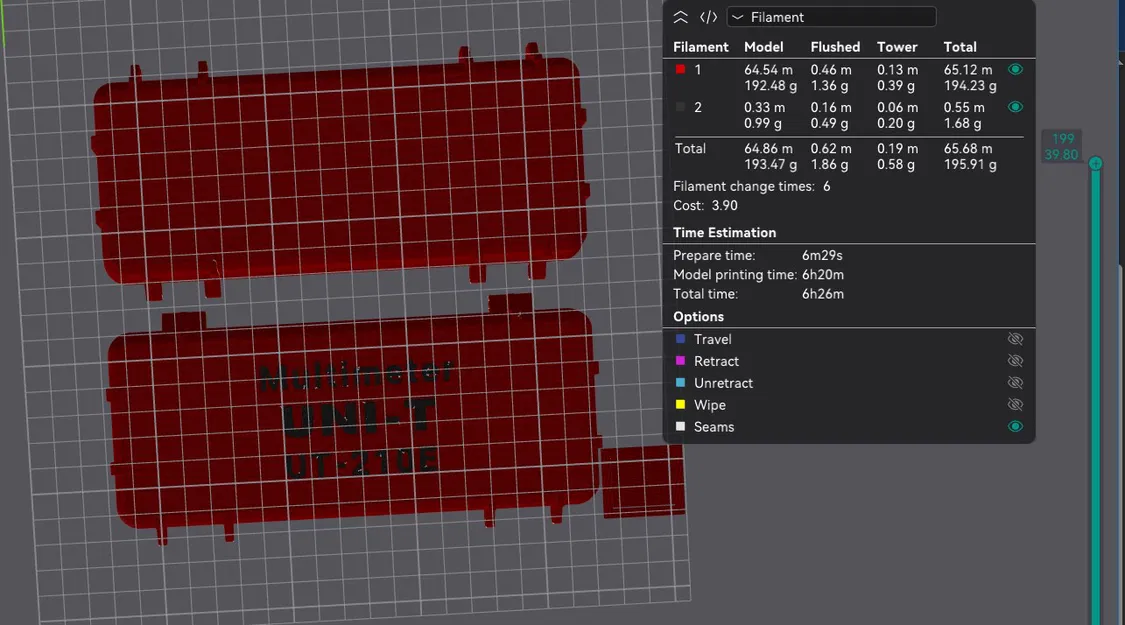Open the Filament view type dropdown

click(832, 17)
